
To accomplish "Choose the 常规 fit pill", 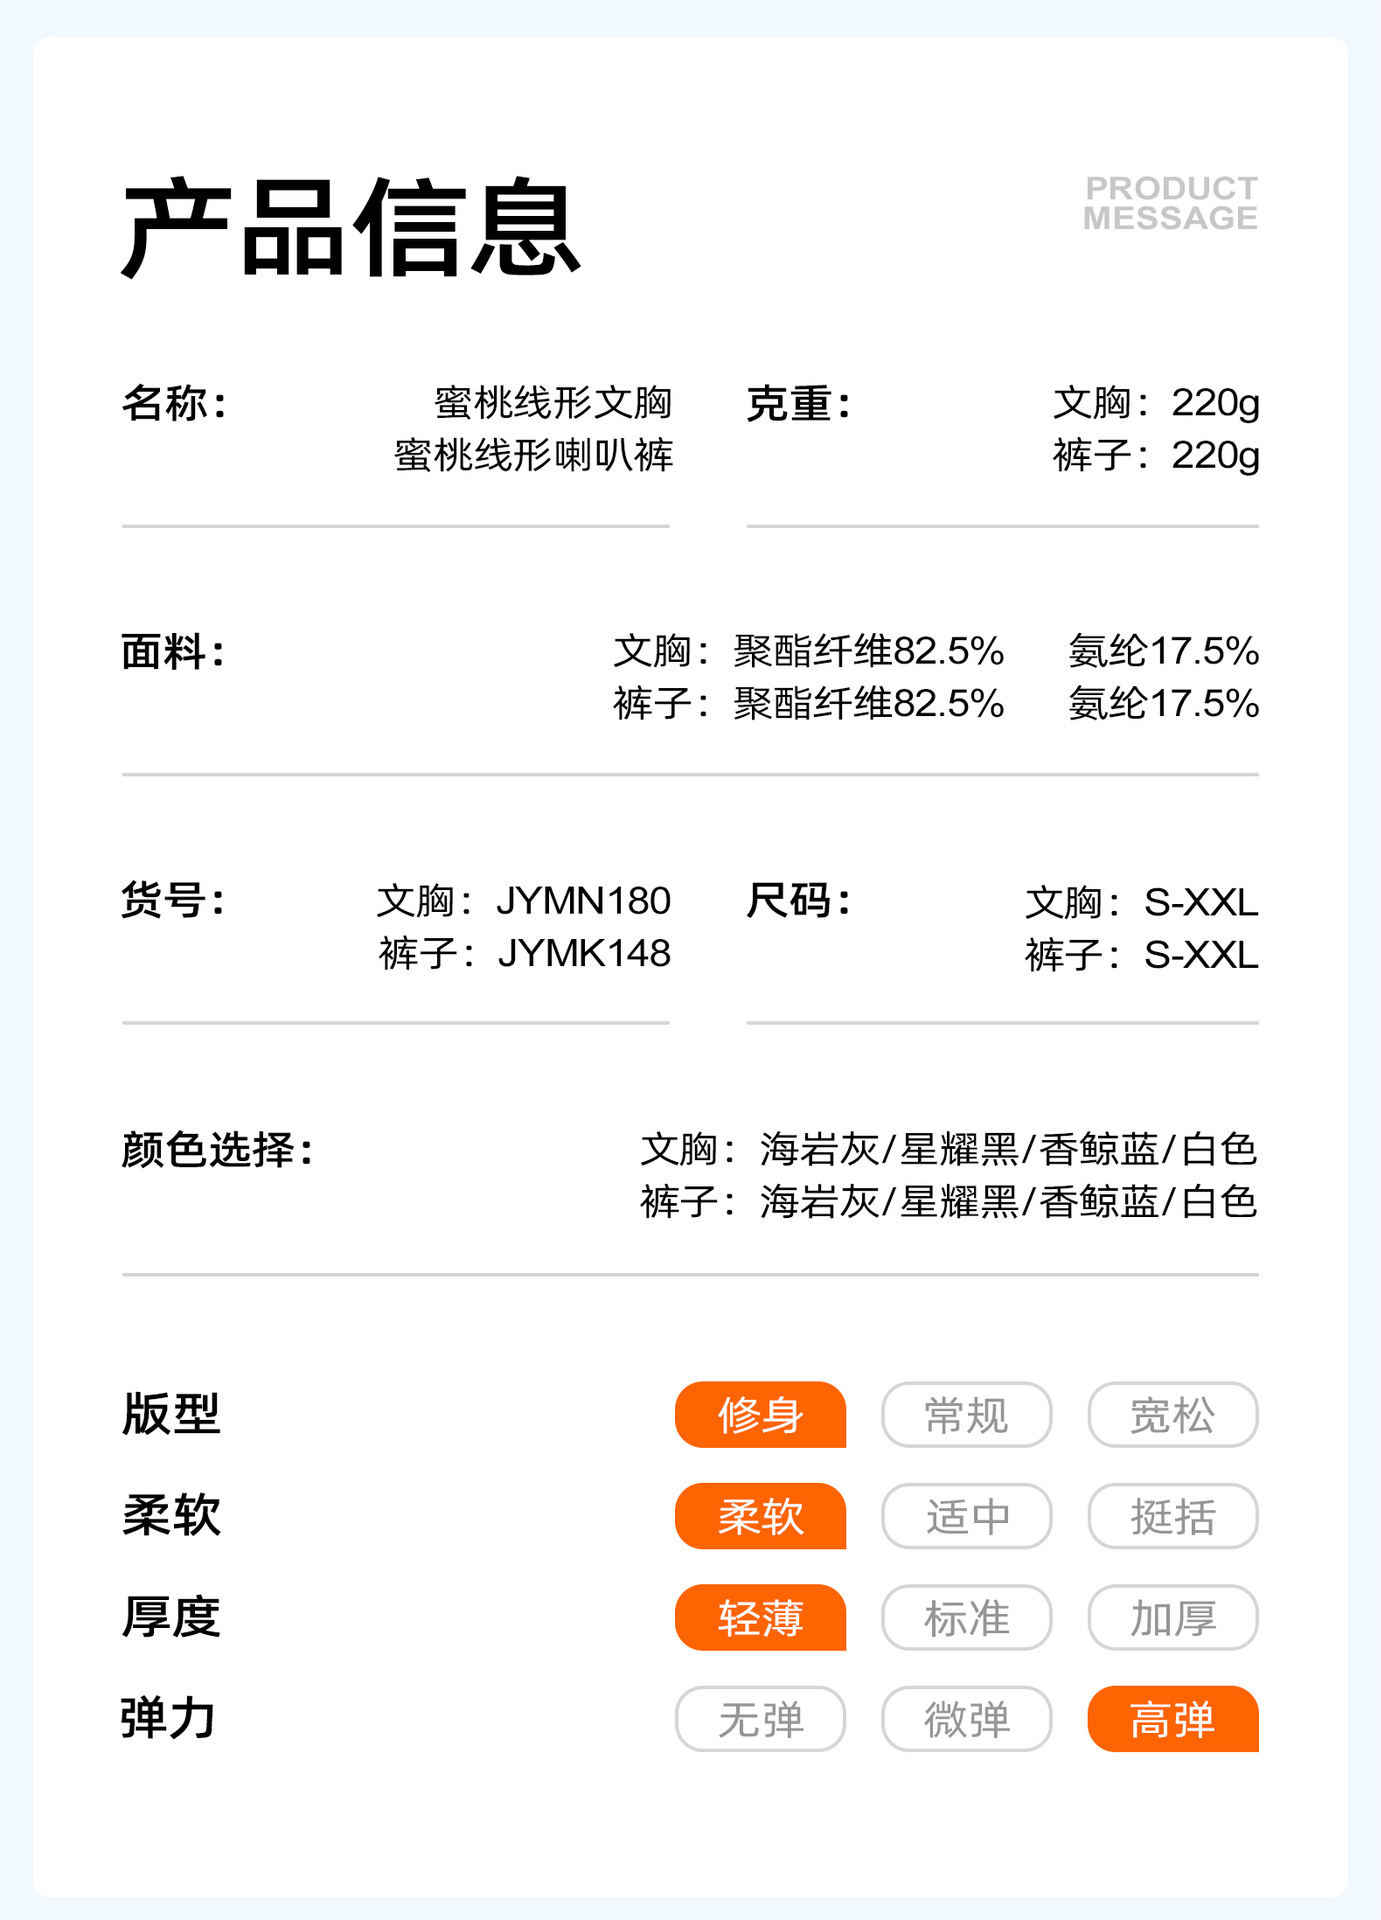I will click(966, 1415).
